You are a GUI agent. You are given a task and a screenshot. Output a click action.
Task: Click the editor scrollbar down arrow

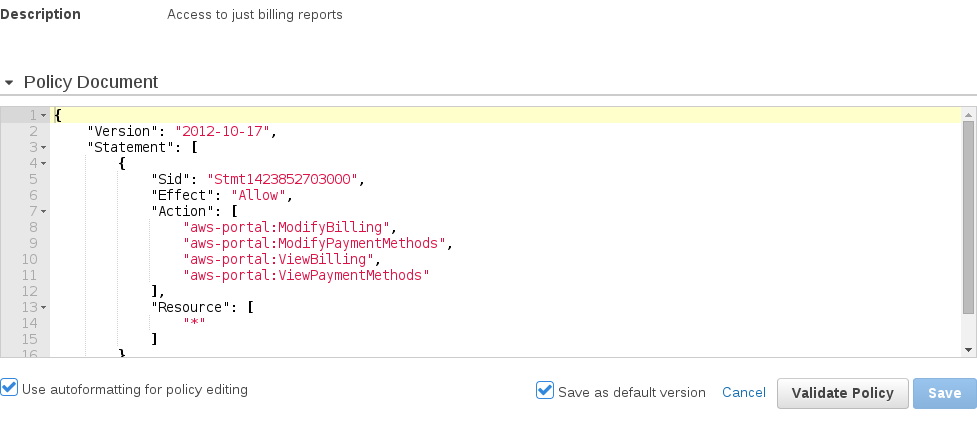968,348
